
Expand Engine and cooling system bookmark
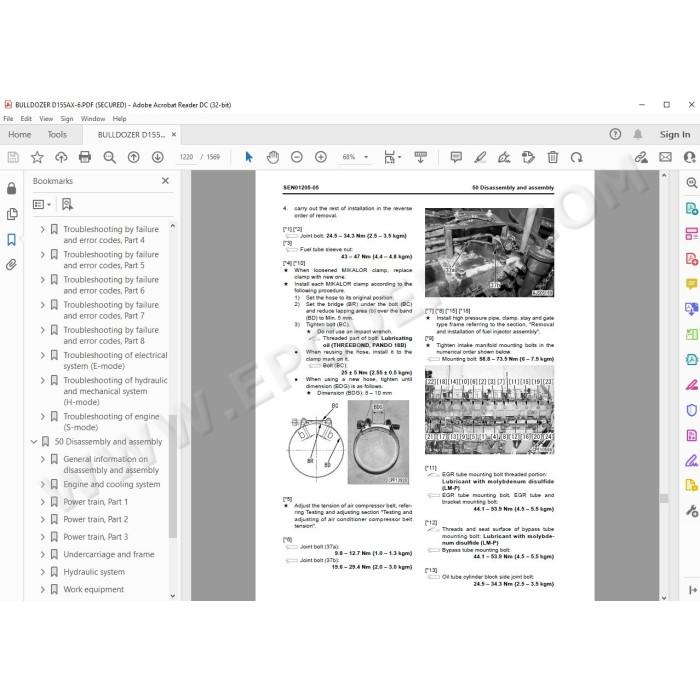42,484
